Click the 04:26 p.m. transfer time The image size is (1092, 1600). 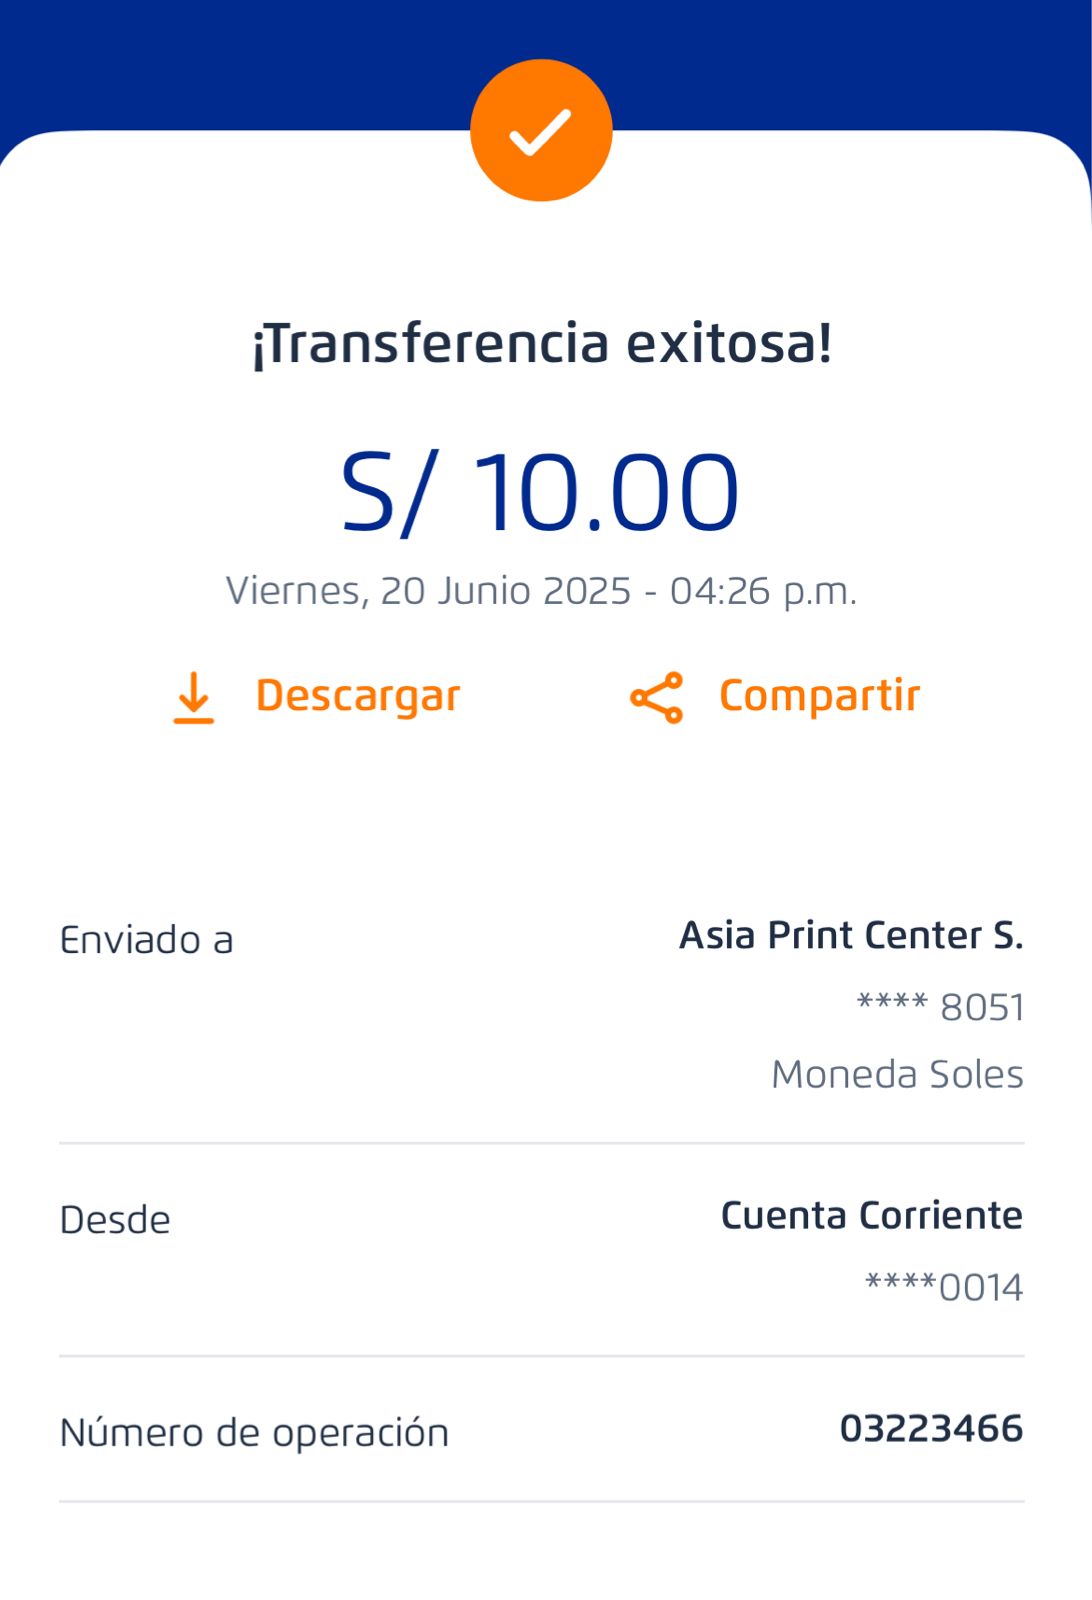click(x=763, y=591)
